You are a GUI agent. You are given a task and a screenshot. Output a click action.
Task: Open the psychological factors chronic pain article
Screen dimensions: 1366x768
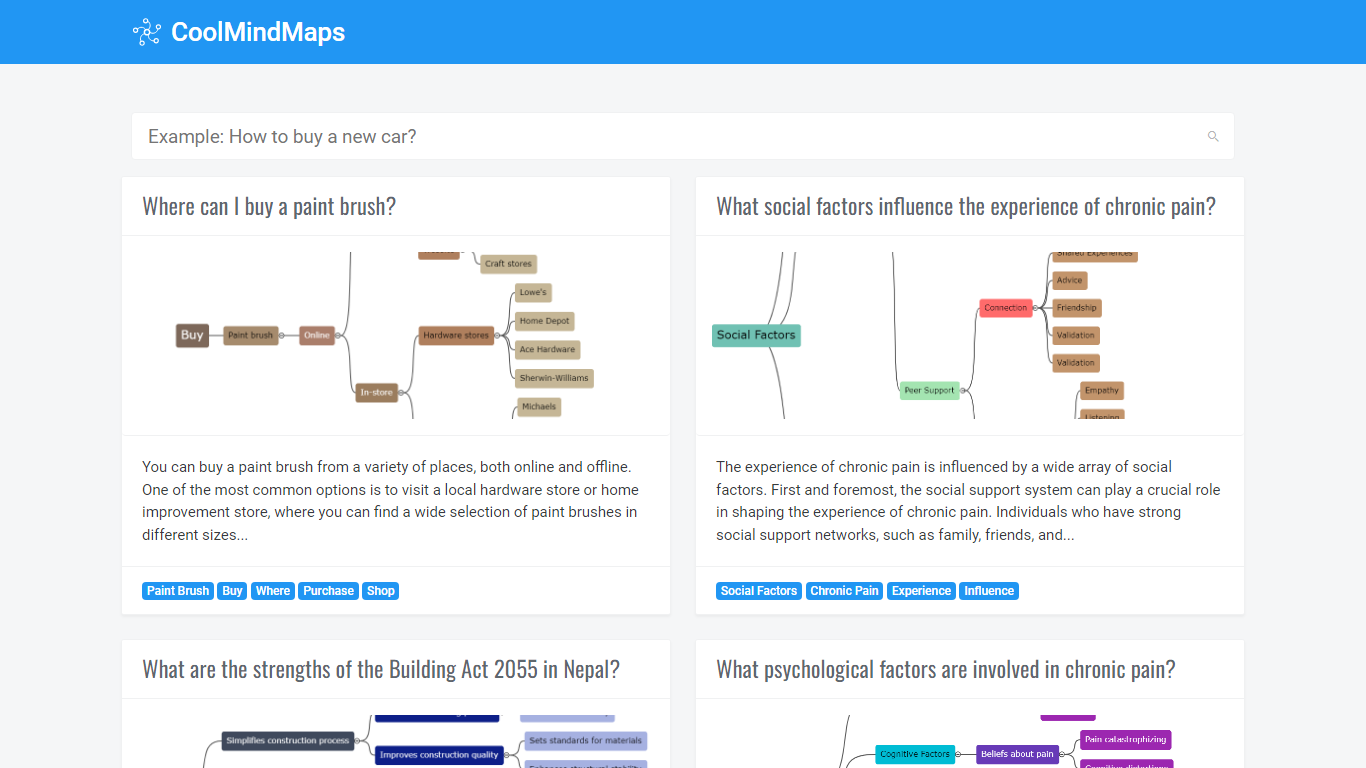pos(945,670)
